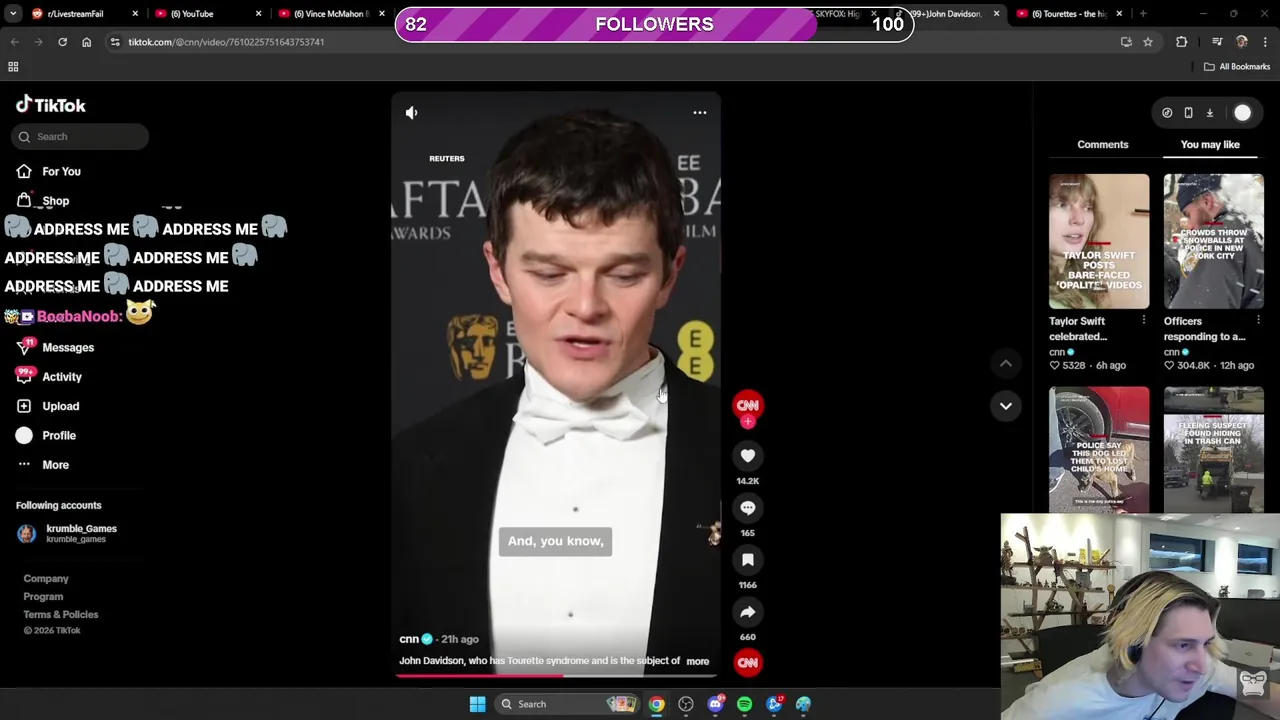Go to previous video with up chevron
The height and width of the screenshot is (720, 1280).
tap(1006, 364)
